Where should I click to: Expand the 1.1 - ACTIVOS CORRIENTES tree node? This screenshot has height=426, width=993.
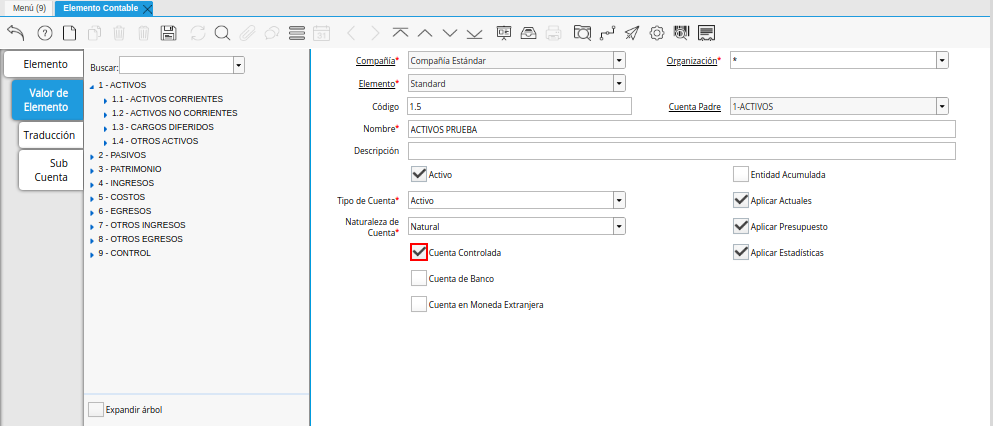(x=105, y=100)
